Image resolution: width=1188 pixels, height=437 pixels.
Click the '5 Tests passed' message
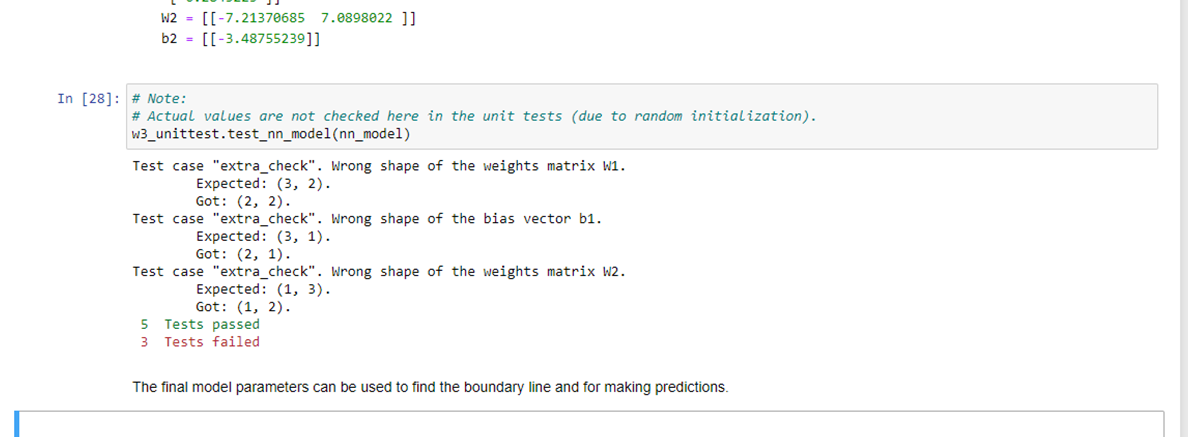tap(200, 324)
